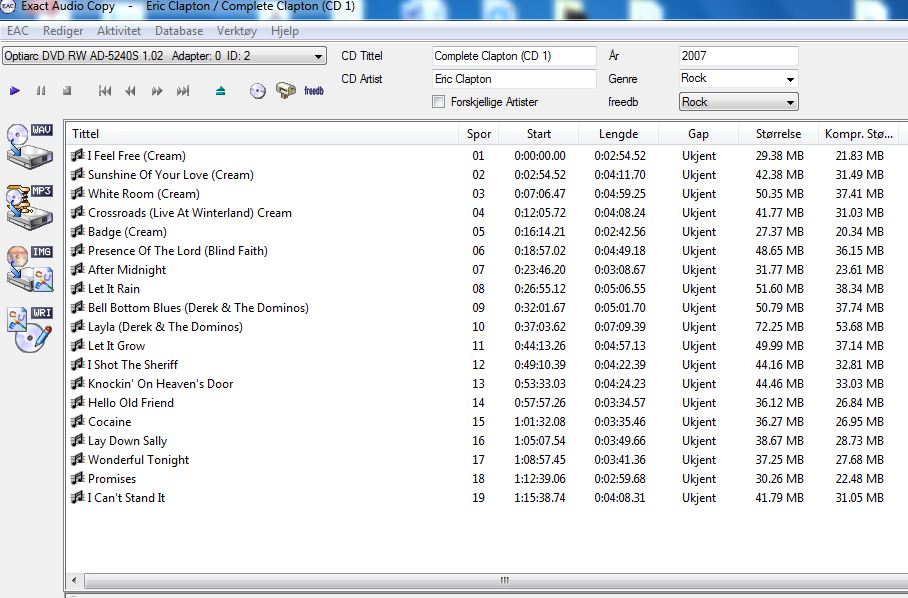908x598 pixels.
Task: Skip to next track button
Action: pos(183,91)
